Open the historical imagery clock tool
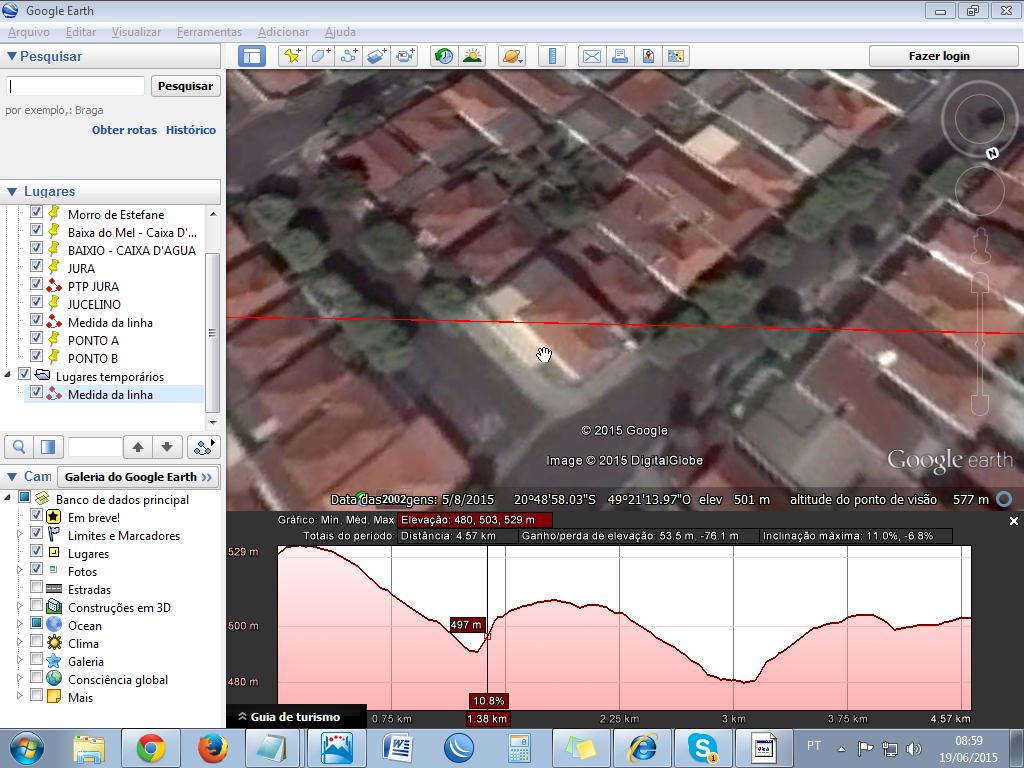 tap(443, 56)
